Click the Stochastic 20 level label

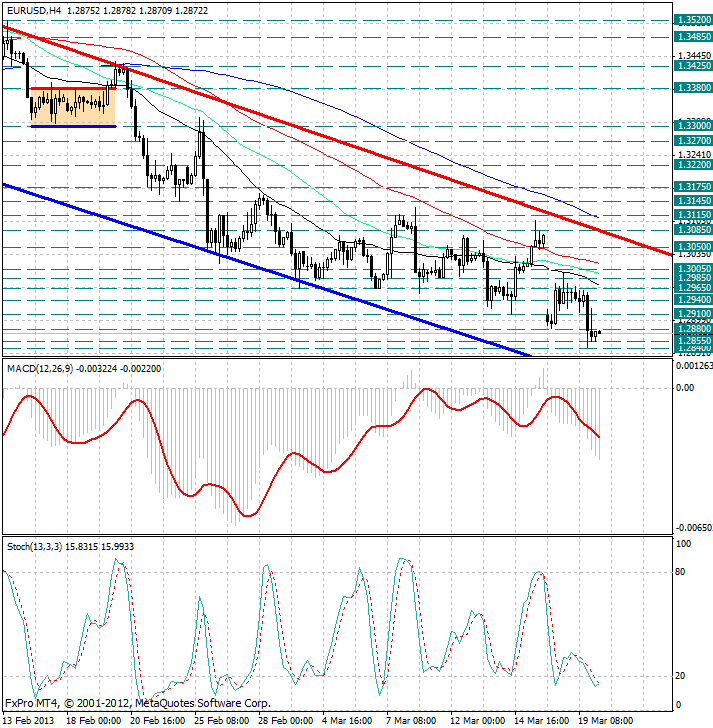[x=680, y=676]
